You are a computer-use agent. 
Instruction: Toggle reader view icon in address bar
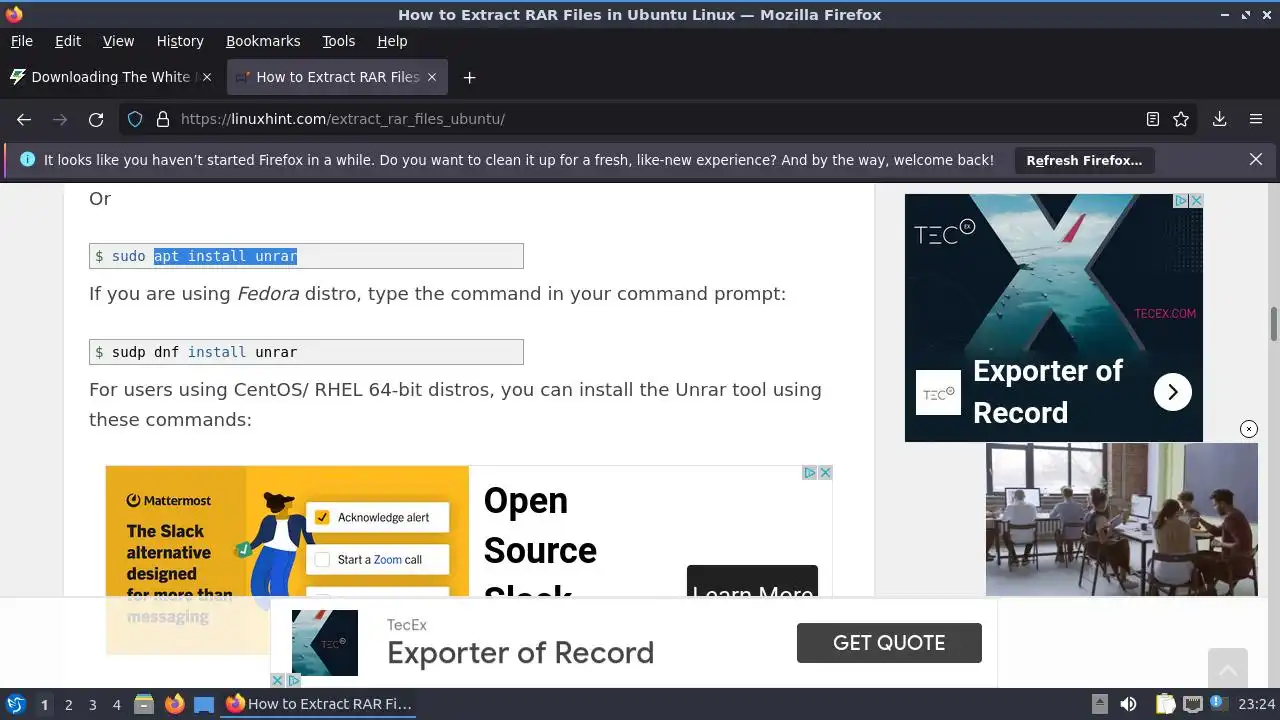[1153, 119]
